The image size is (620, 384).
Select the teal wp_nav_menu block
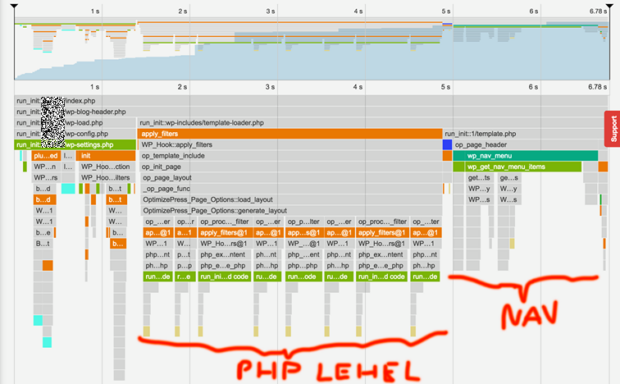[x=525, y=156]
